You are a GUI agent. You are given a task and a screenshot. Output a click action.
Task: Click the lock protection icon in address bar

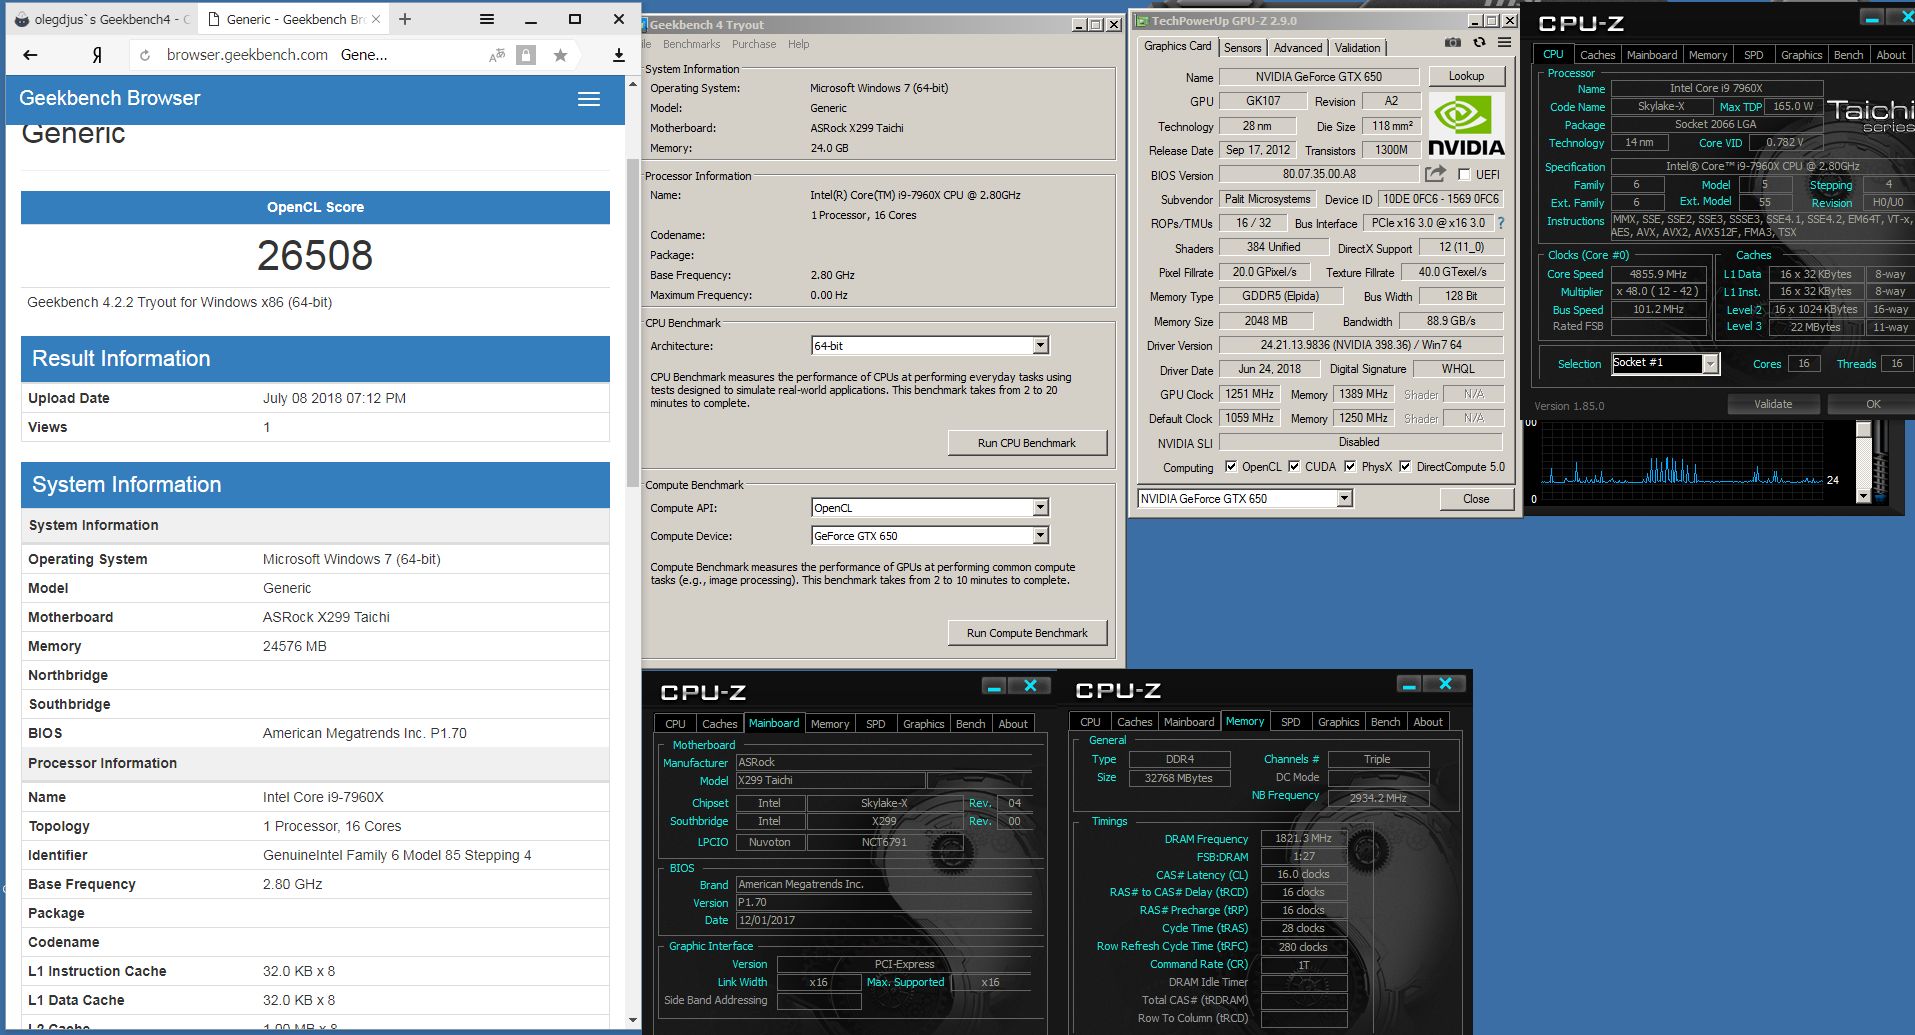click(526, 56)
